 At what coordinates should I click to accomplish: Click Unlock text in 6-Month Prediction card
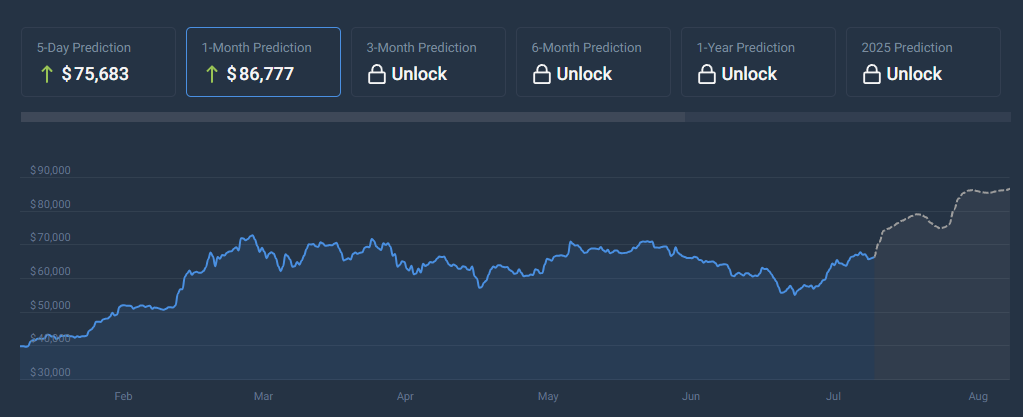pos(584,74)
